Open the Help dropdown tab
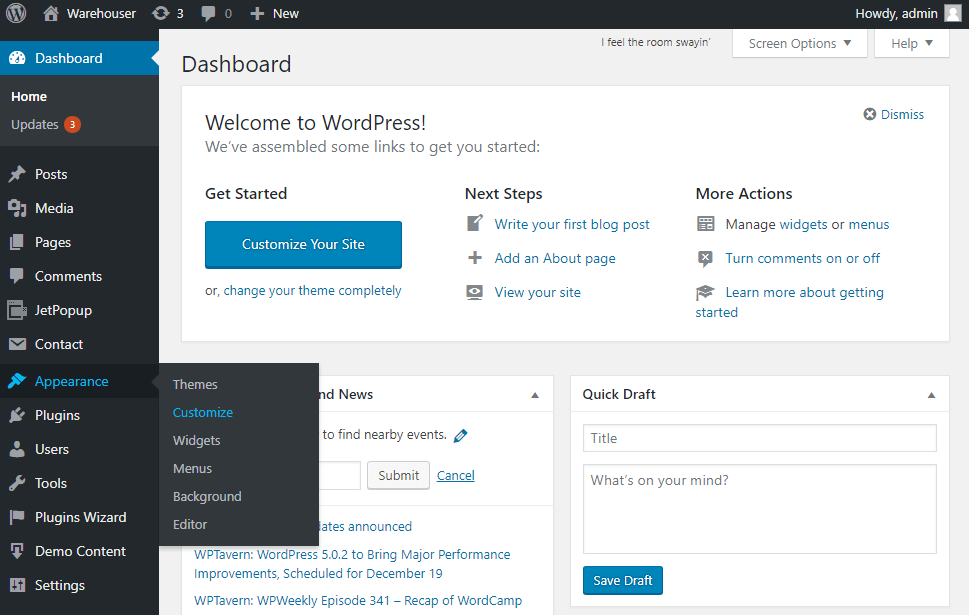 pyautogui.click(x=912, y=43)
